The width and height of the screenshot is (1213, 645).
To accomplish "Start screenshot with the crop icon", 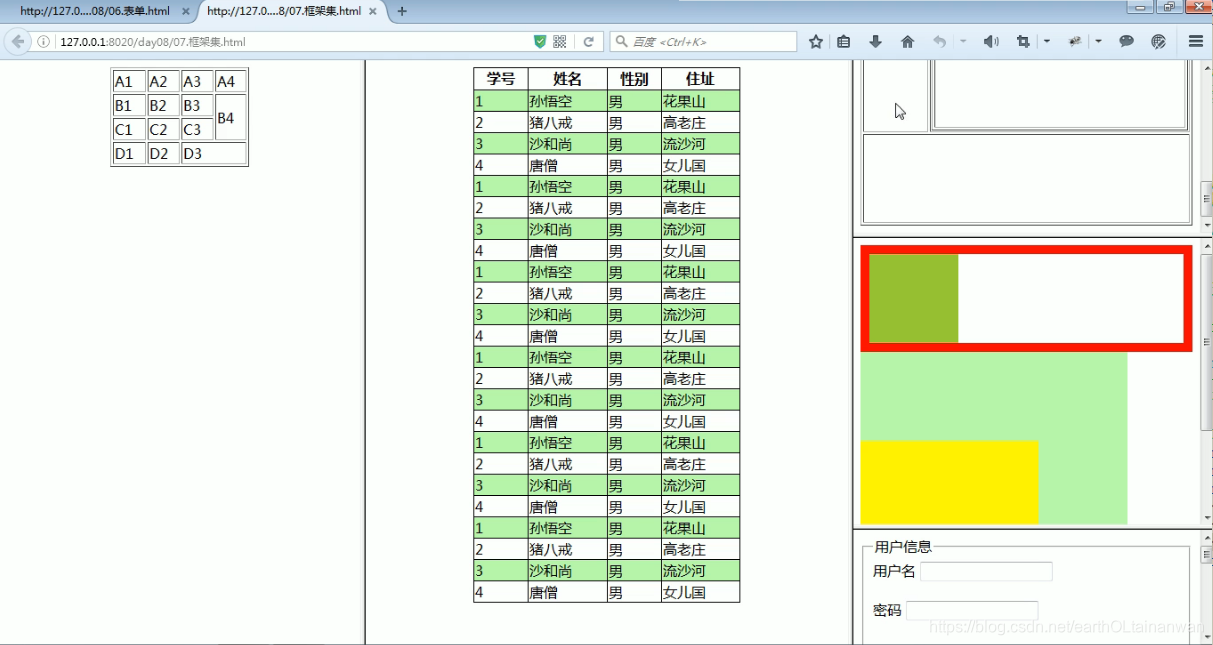I will point(1023,41).
